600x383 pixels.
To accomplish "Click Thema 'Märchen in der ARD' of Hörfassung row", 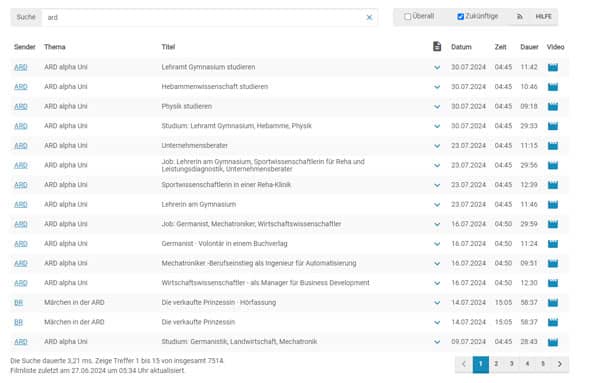I will click(x=74, y=302).
